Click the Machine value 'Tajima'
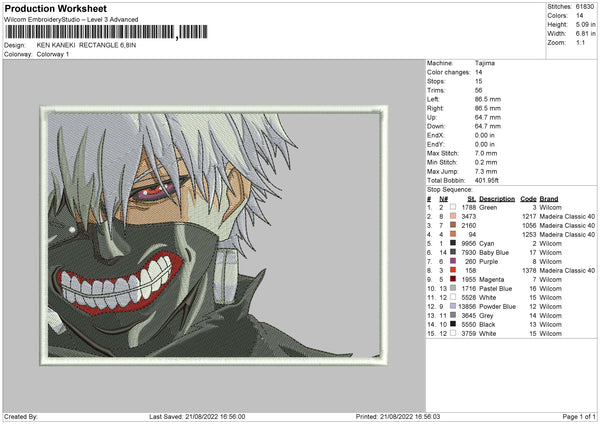The width and height of the screenshot is (600, 424). [485, 63]
